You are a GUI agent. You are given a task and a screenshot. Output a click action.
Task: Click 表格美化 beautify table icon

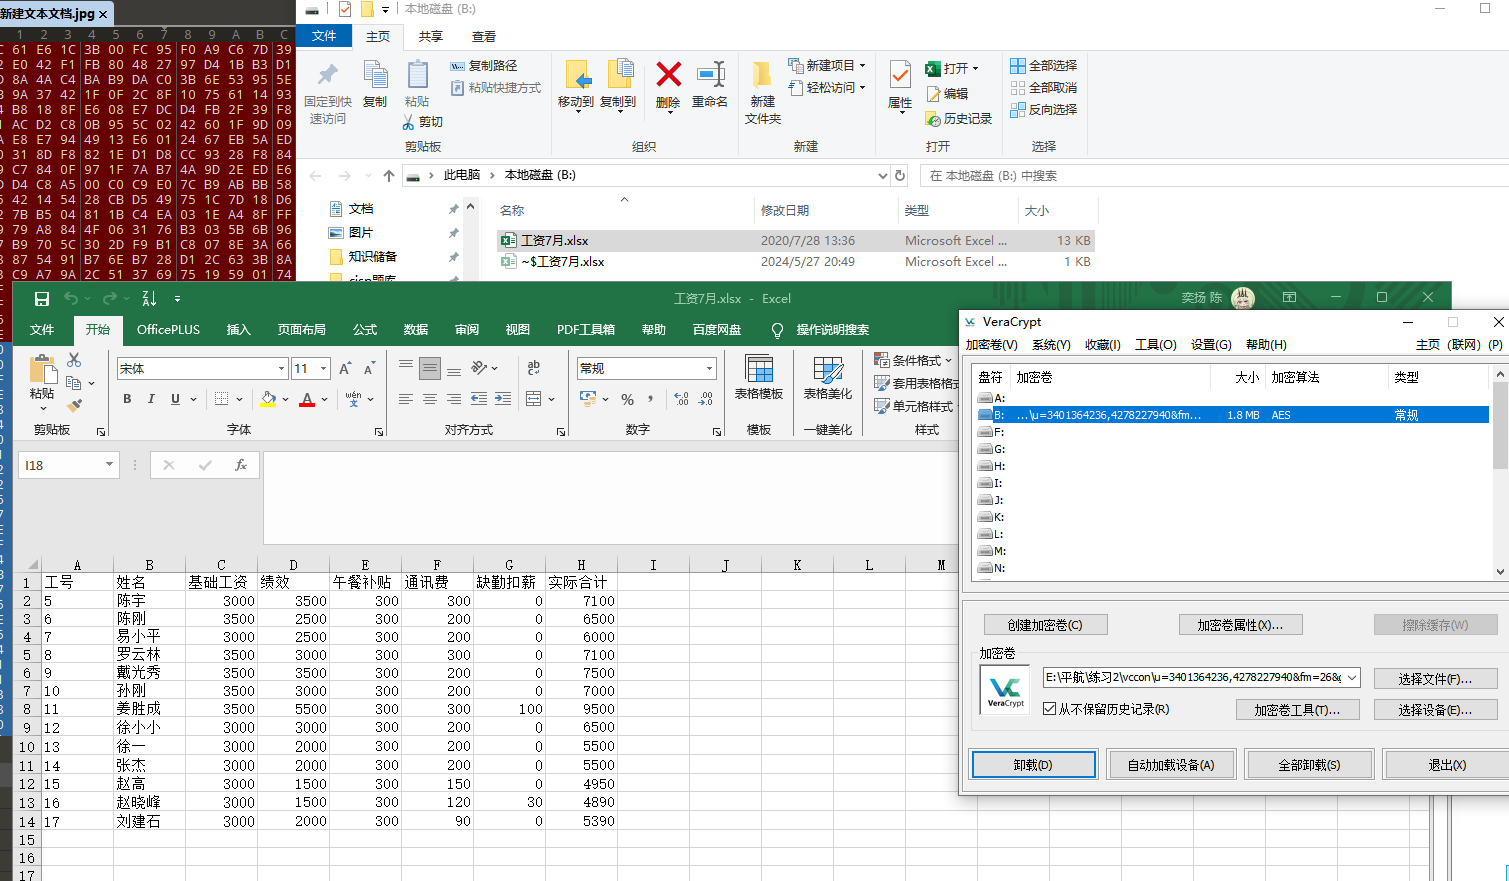coord(828,378)
